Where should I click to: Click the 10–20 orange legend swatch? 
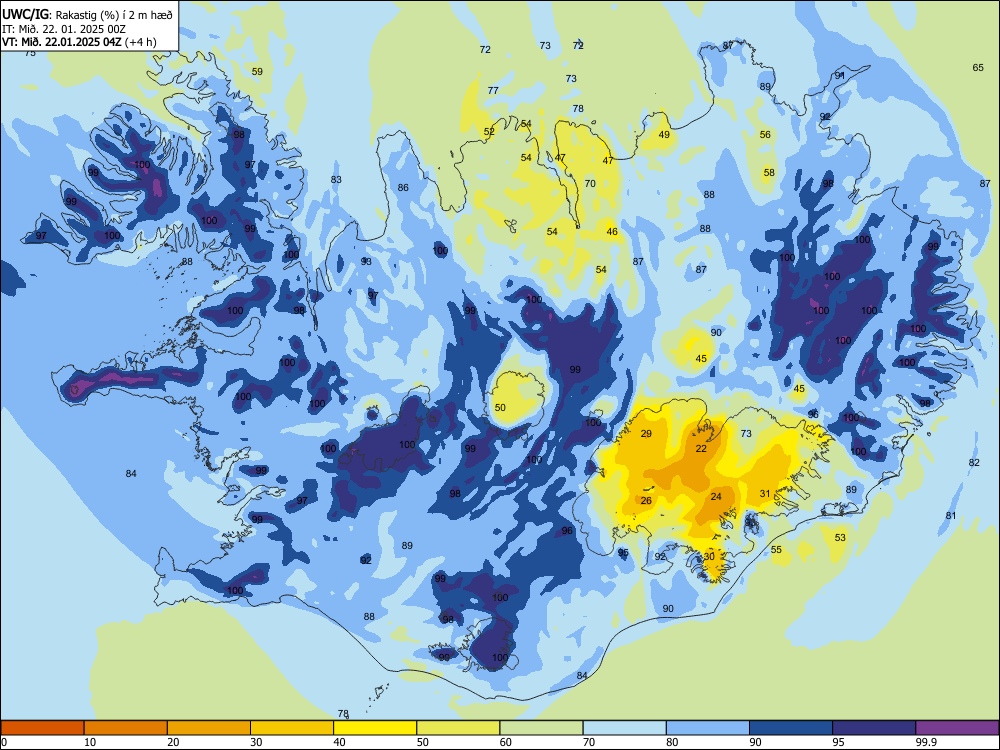click(x=126, y=728)
